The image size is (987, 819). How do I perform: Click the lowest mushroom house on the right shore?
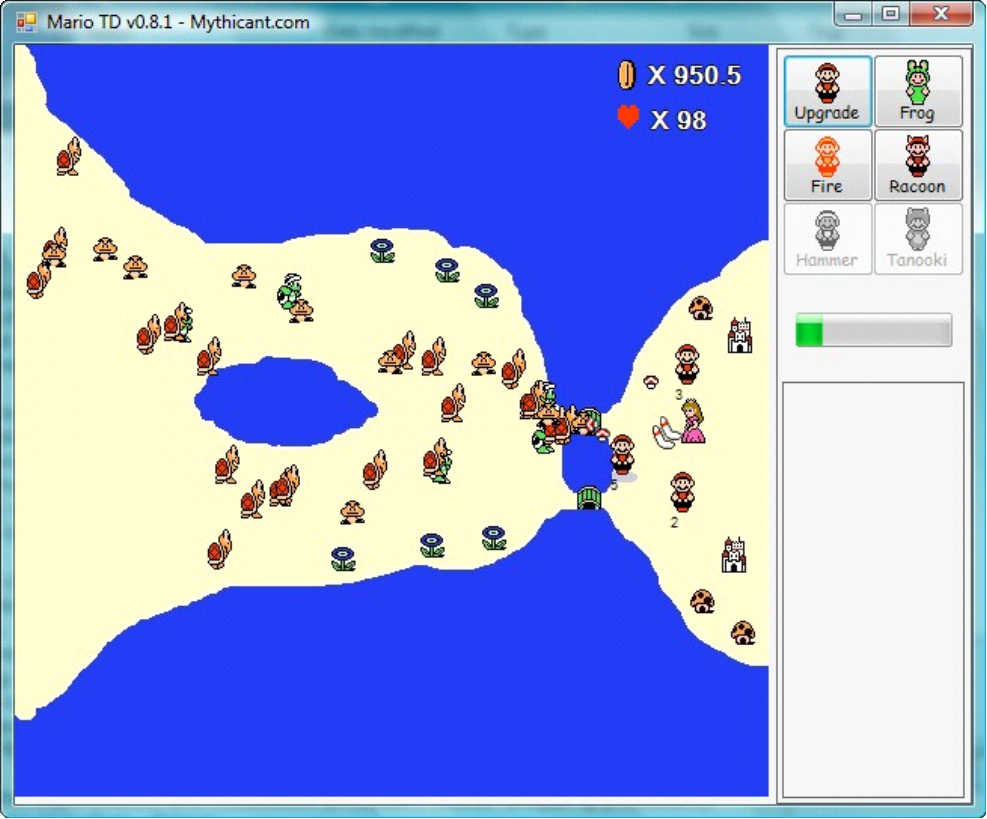coord(743,633)
